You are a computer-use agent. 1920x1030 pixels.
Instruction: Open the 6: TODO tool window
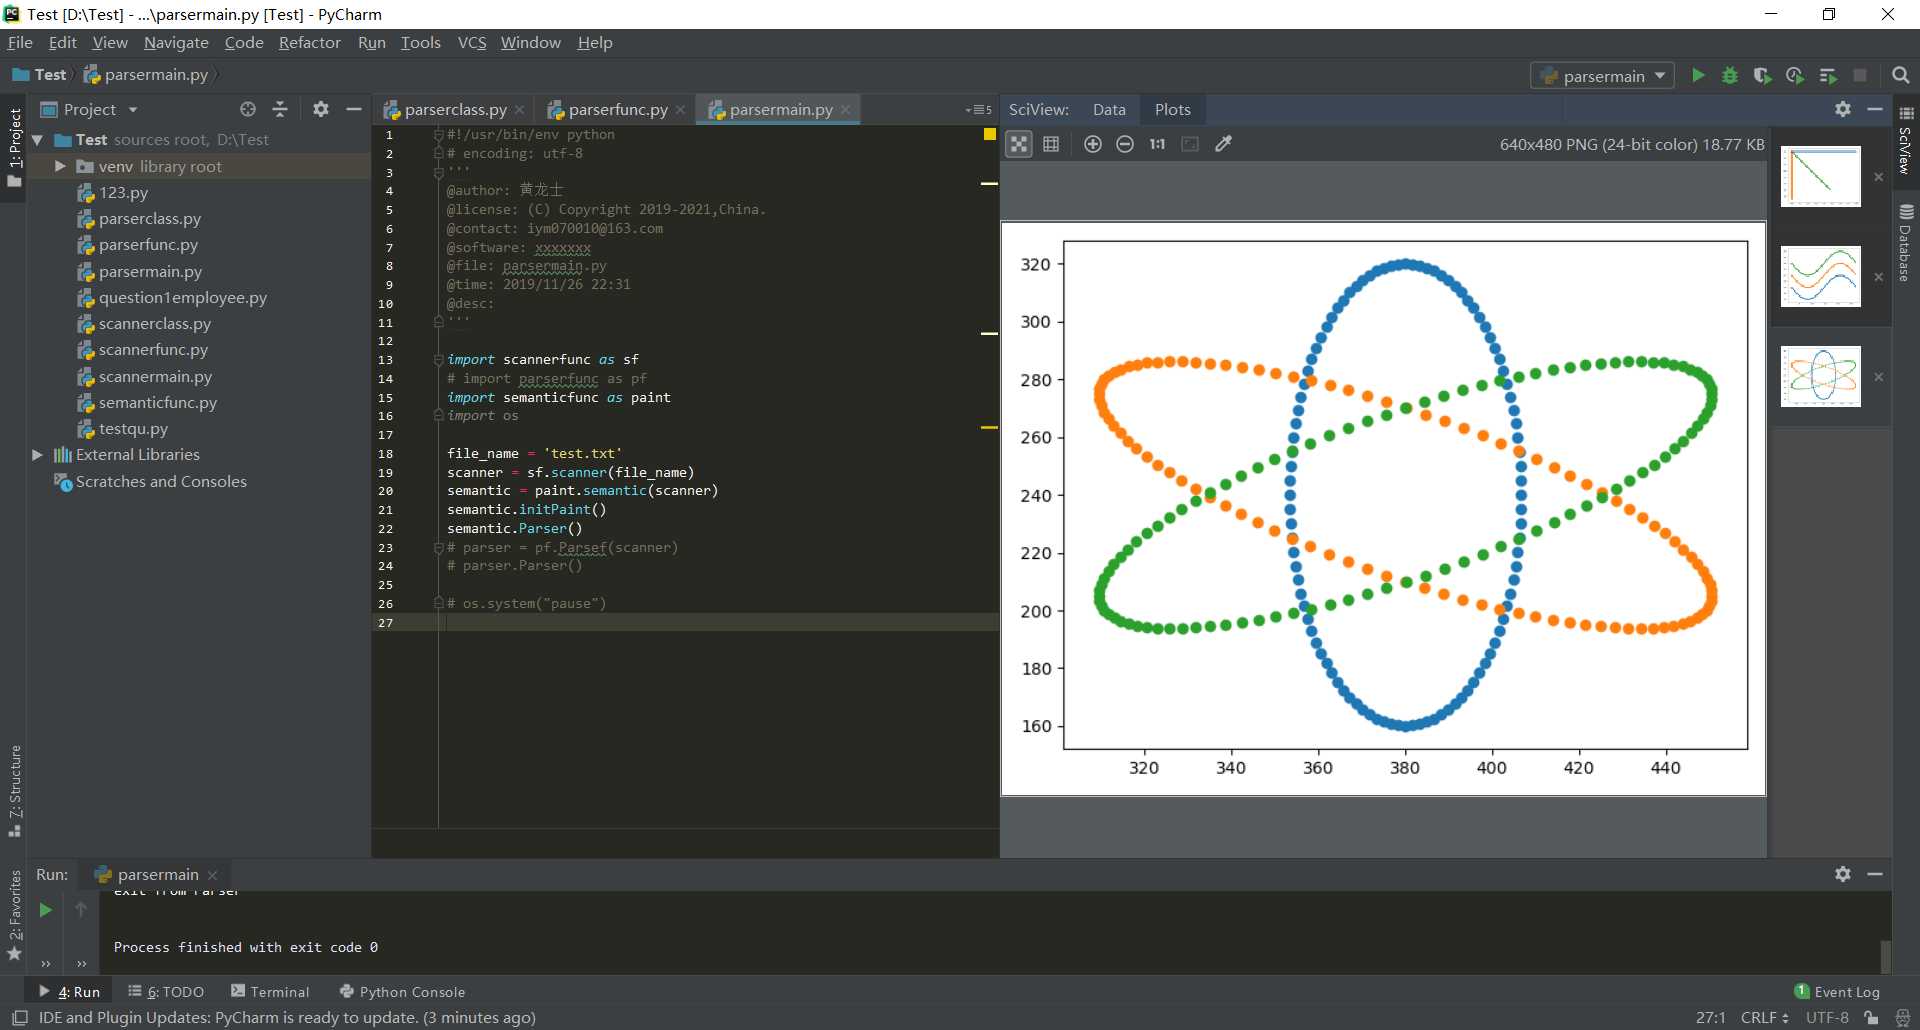click(166, 992)
